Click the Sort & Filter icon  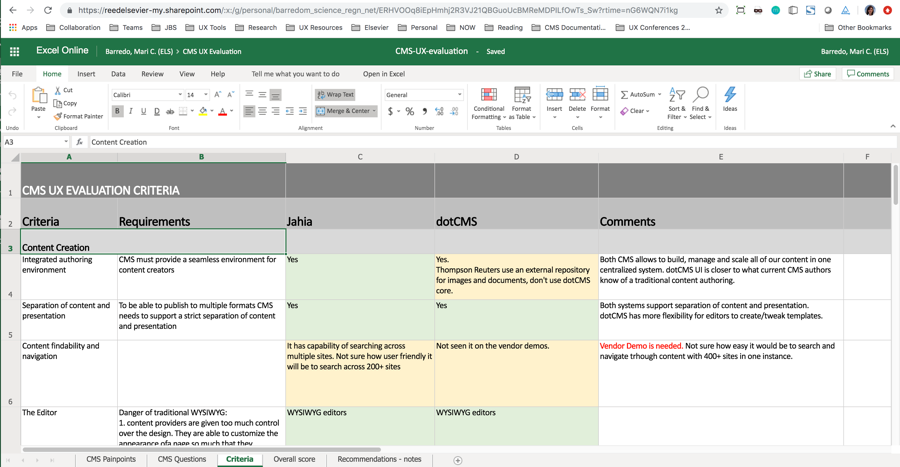(677, 97)
